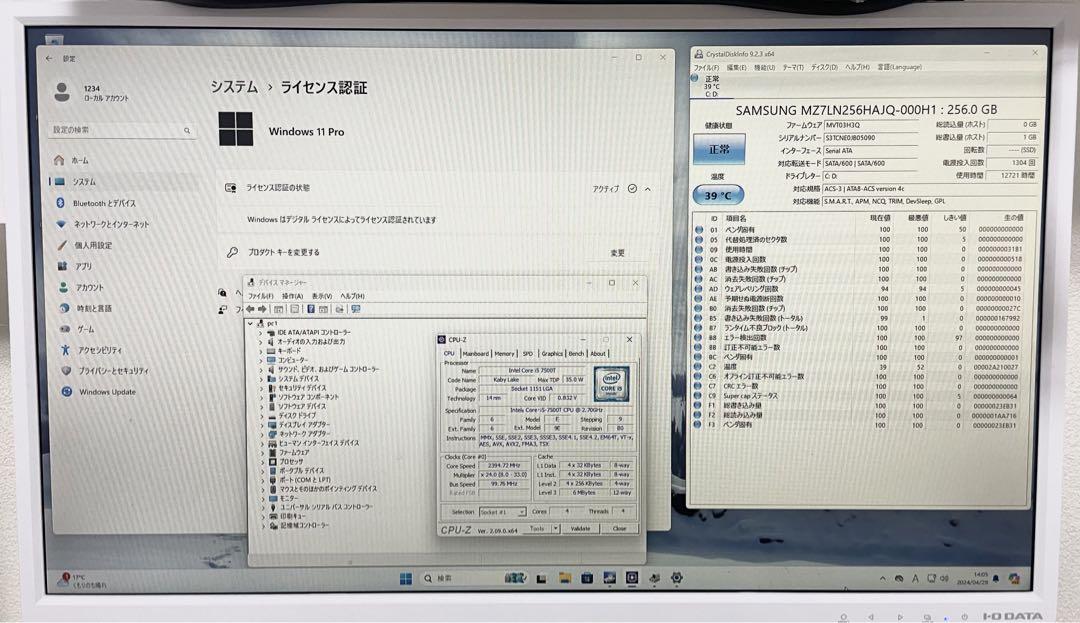The image size is (1080, 623).
Task: Open Windows Update in Settings sidebar
Action: 98,392
